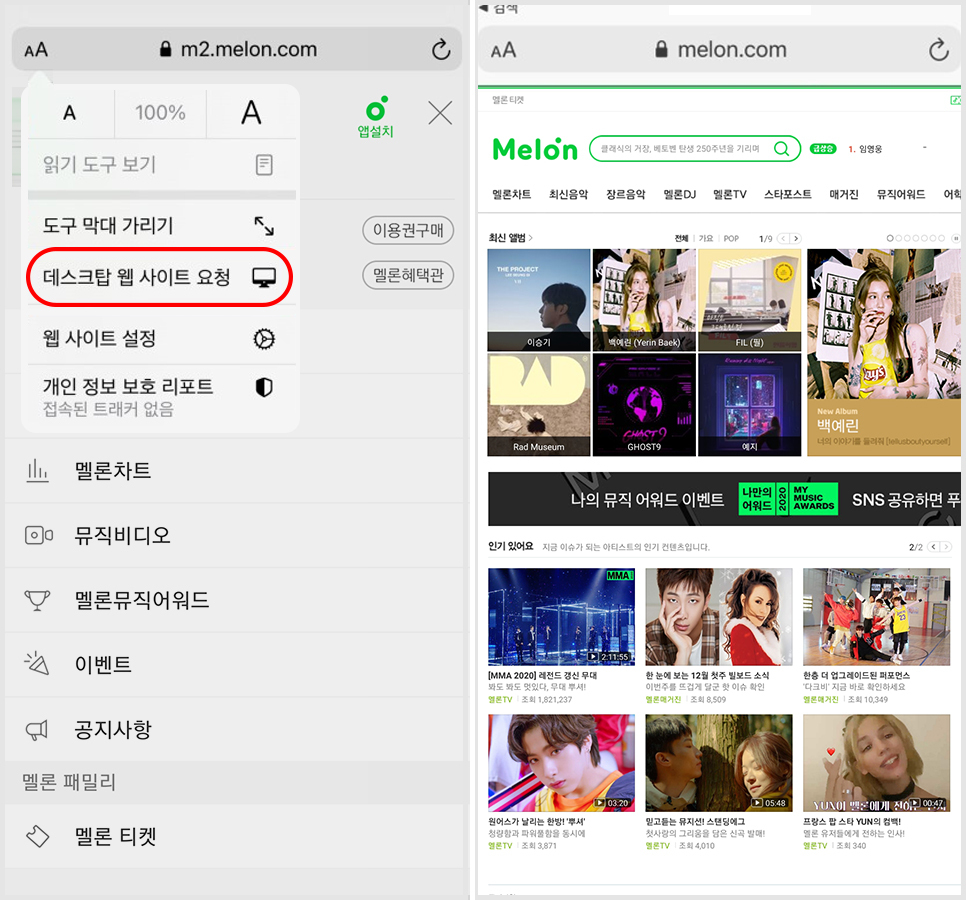The image size is (966, 900).
Task: Open 스타포스트 navigation tab
Action: click(787, 194)
